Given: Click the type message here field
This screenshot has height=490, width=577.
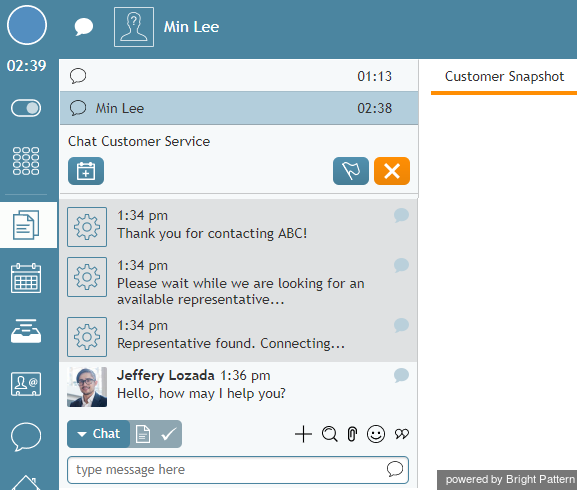Looking at the screenshot, I should (238, 470).
